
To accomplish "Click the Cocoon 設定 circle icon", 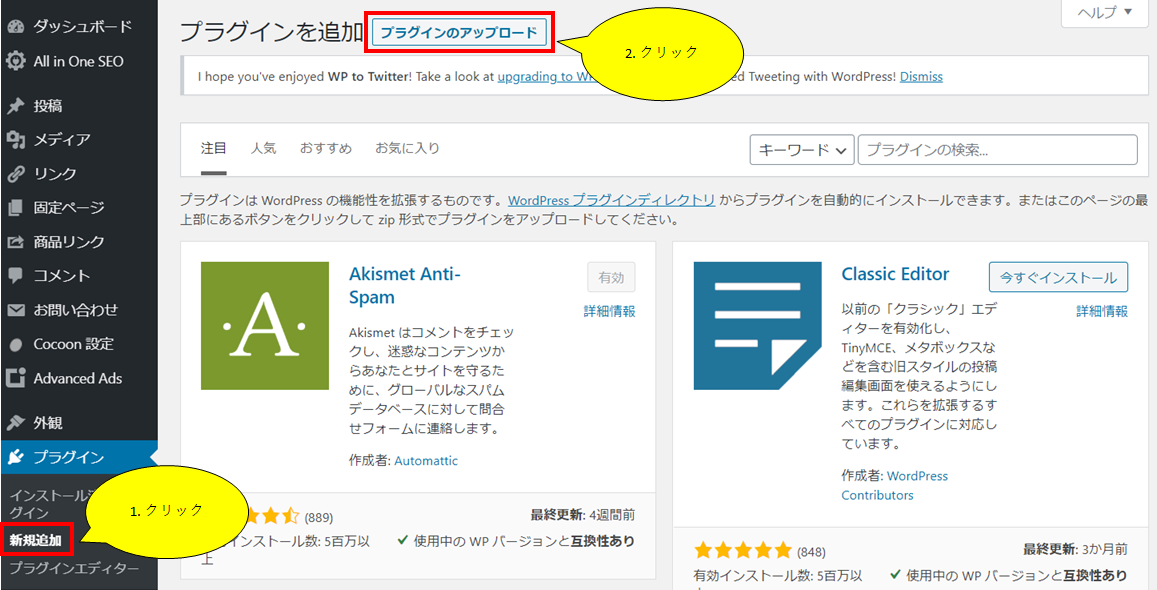I will tap(15, 344).
